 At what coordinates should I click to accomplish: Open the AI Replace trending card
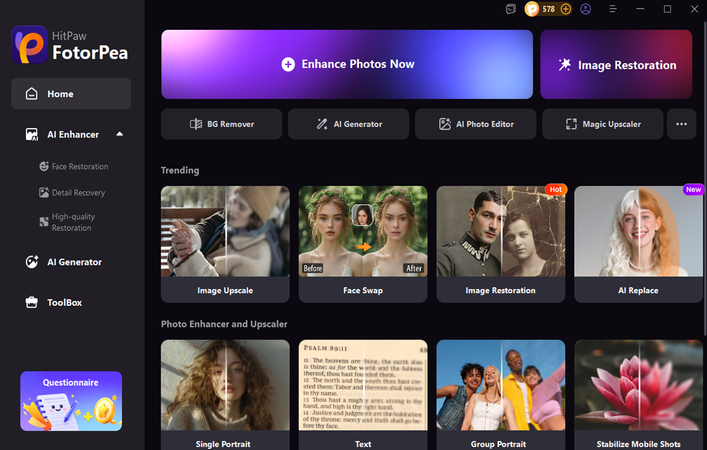[x=638, y=244]
